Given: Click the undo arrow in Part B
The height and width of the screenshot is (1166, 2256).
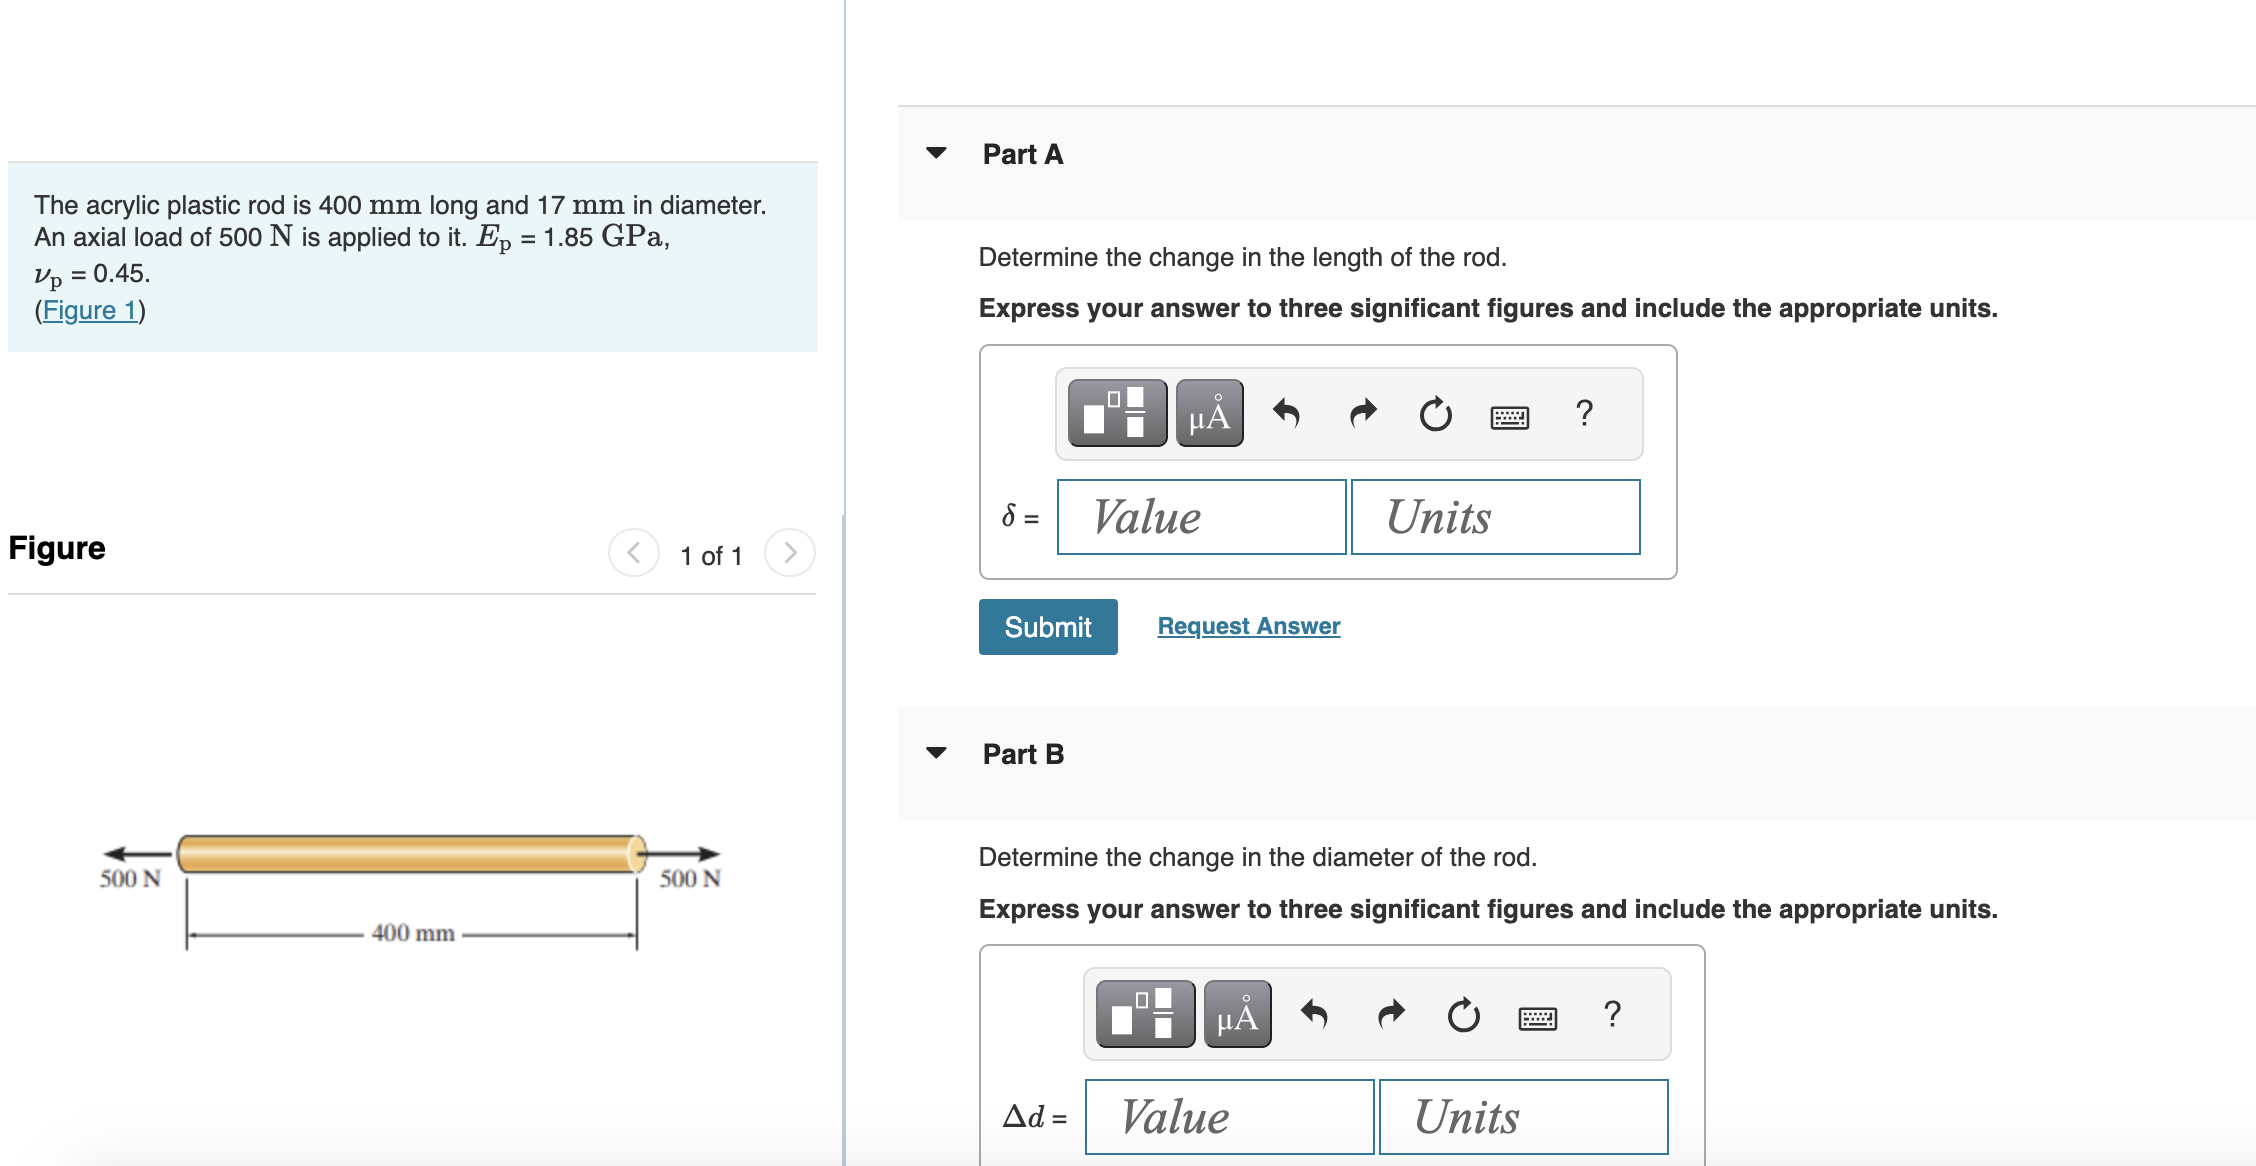Looking at the screenshot, I should (x=1314, y=1014).
